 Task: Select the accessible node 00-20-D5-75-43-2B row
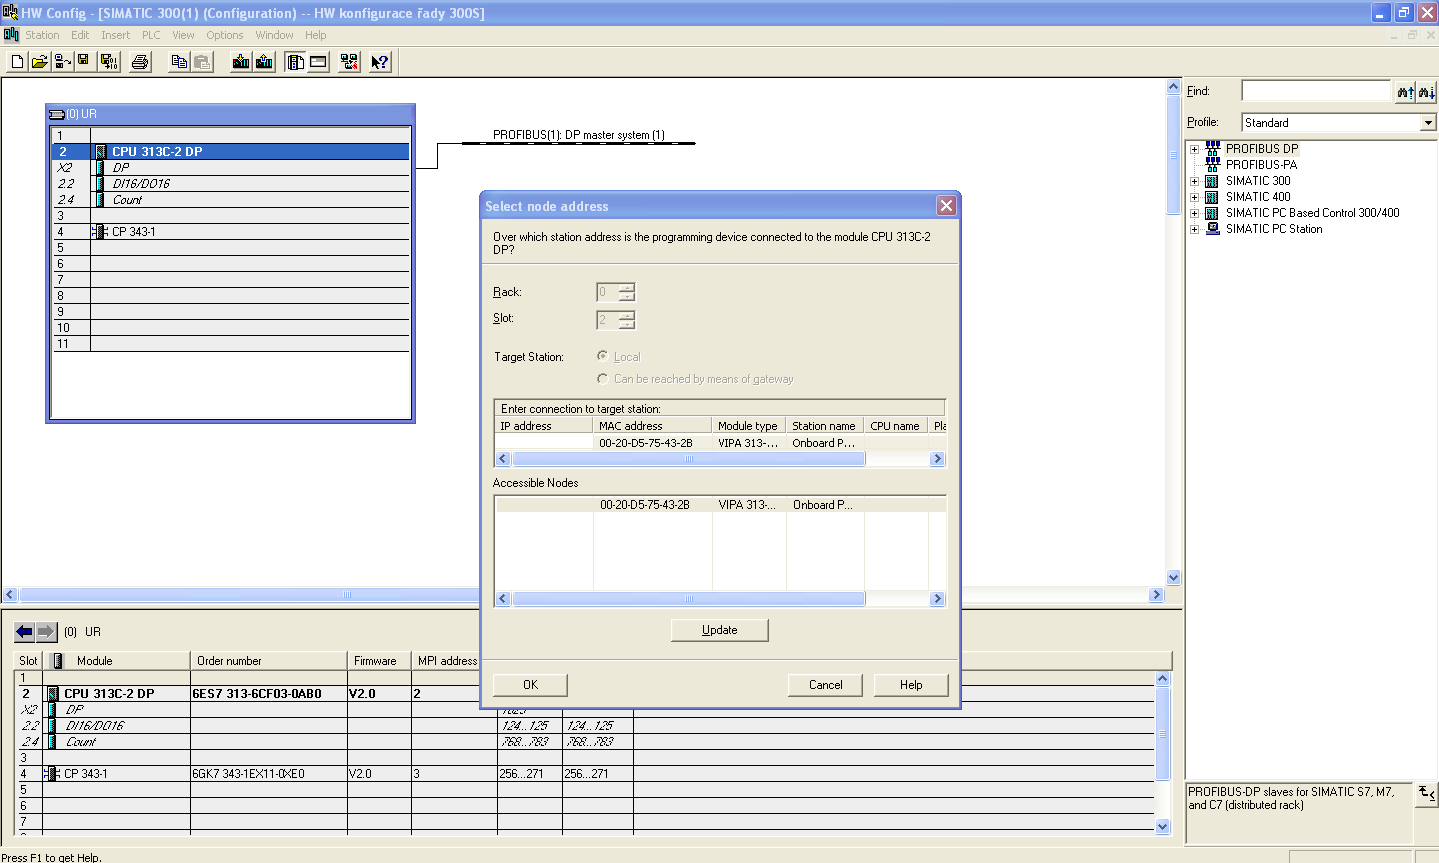[x=720, y=505]
